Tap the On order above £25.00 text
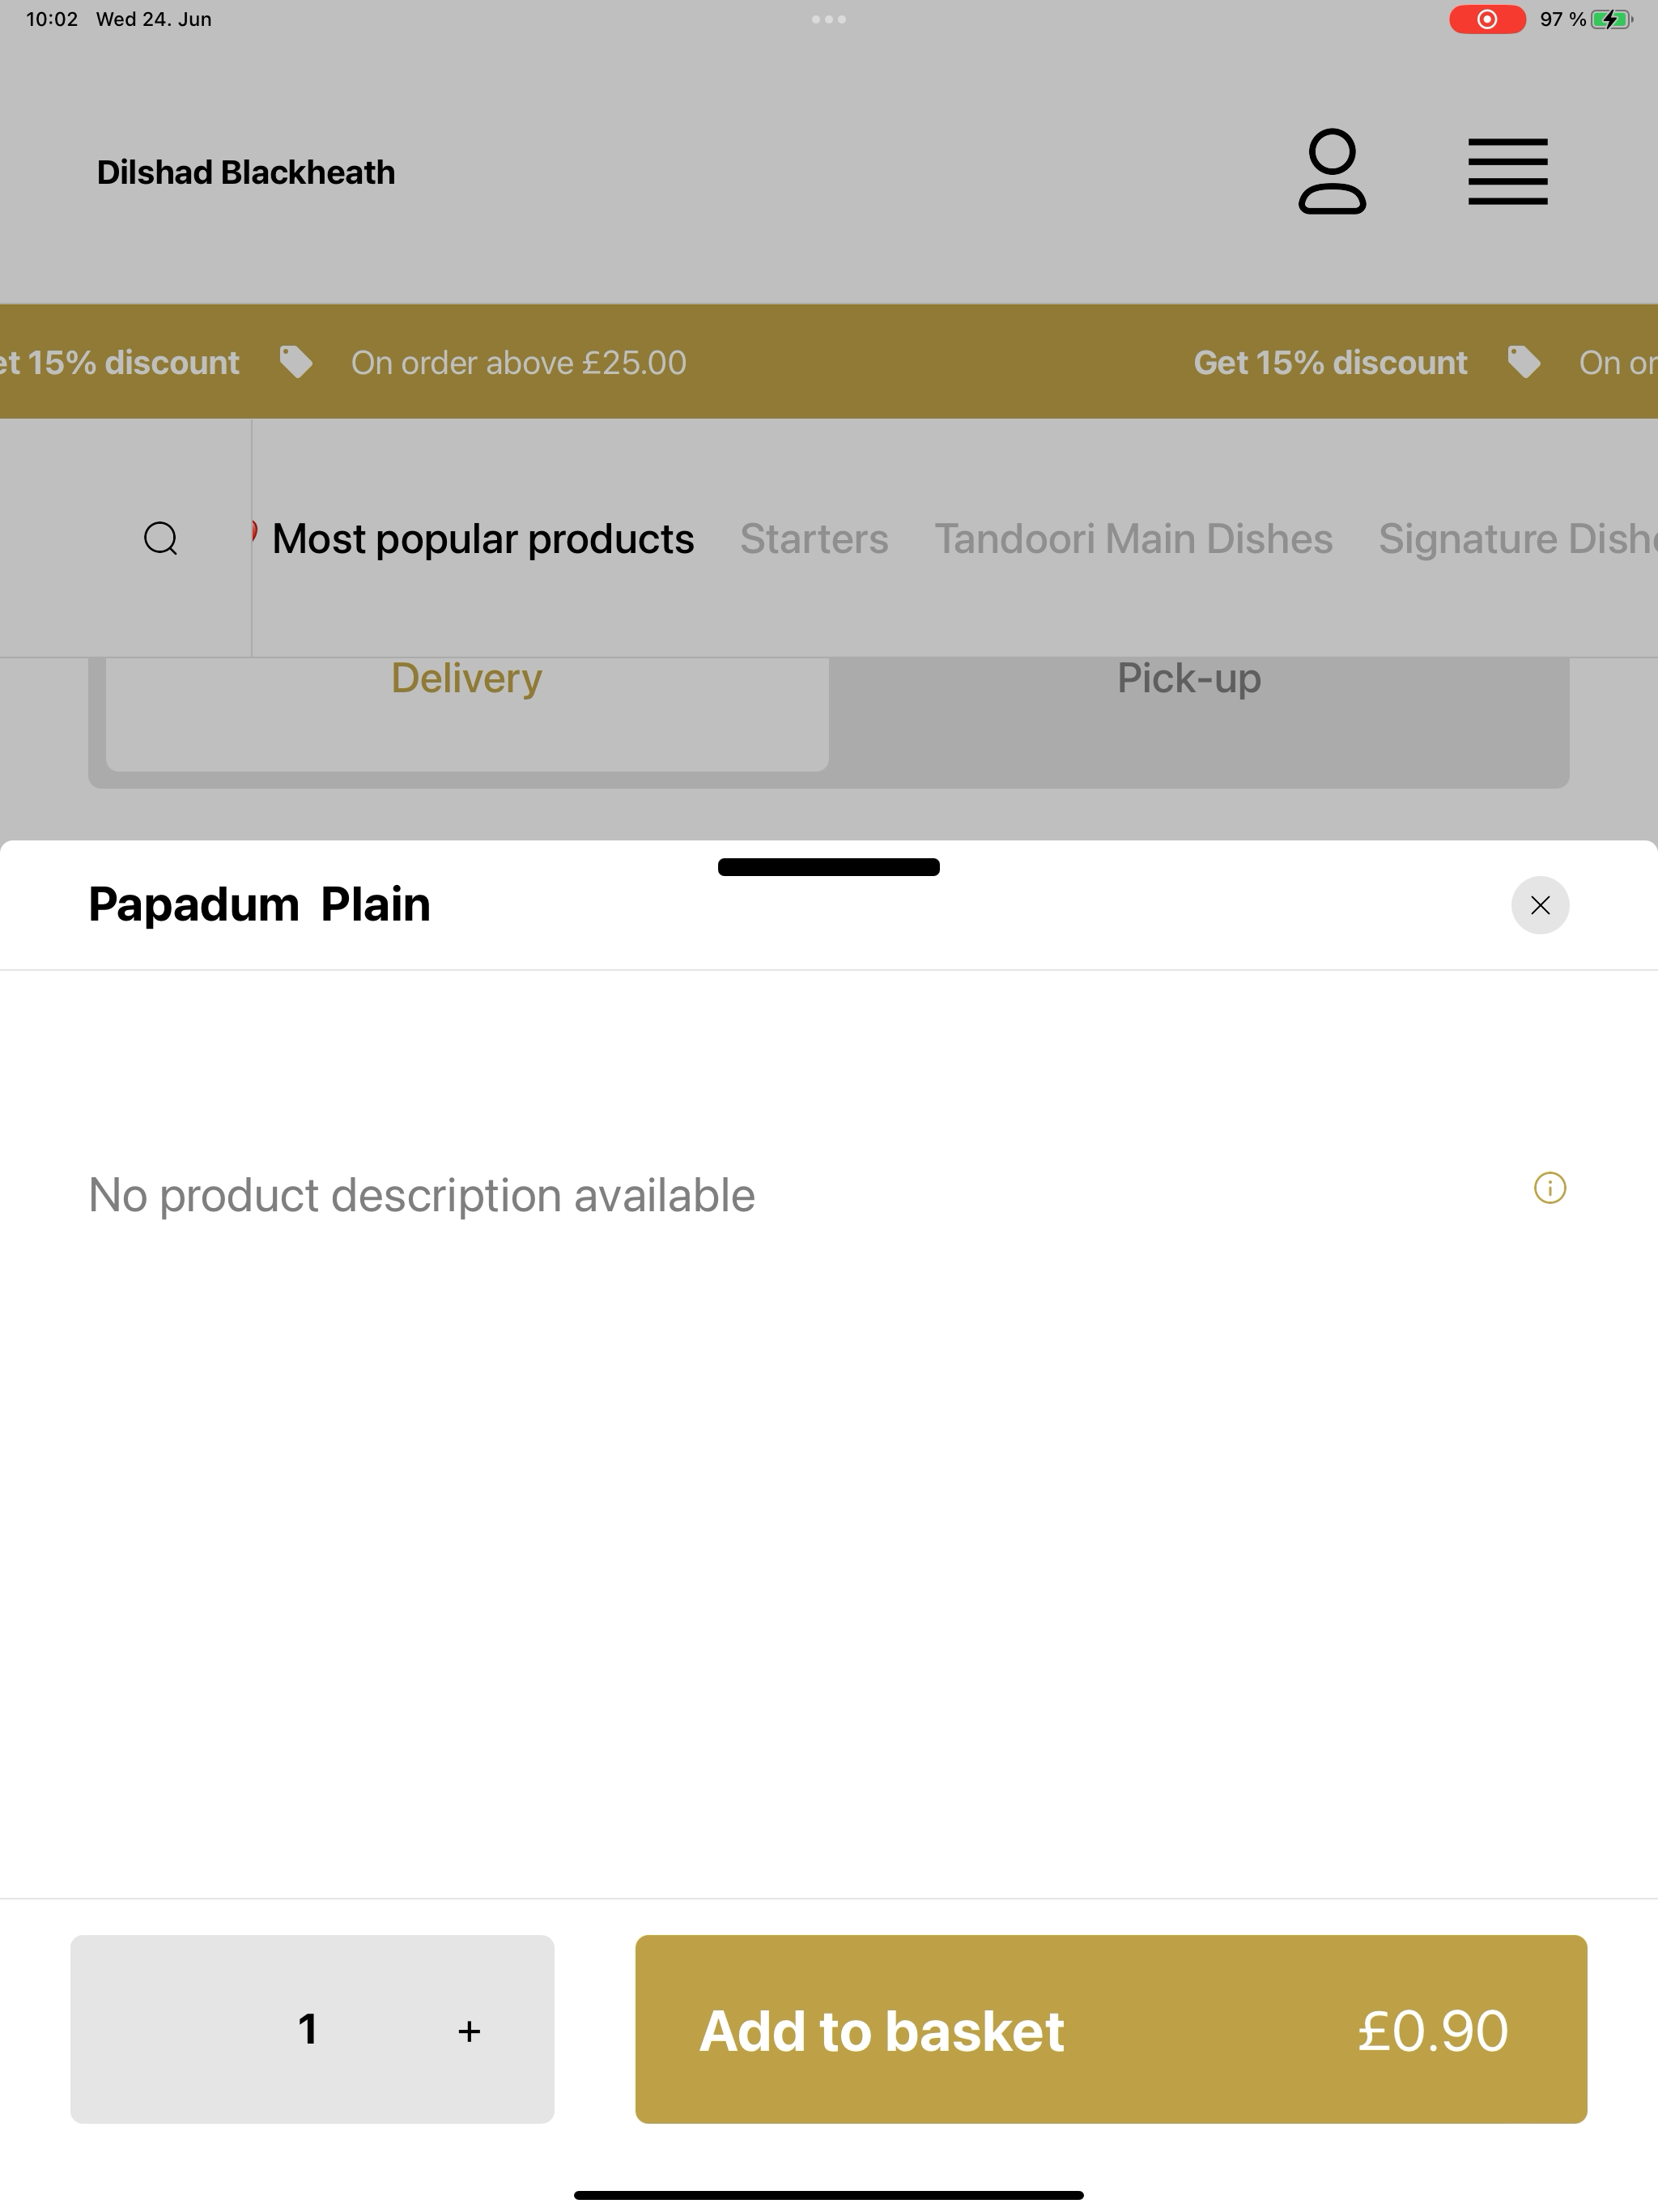This screenshot has height=2212, width=1658. pyautogui.click(x=518, y=362)
